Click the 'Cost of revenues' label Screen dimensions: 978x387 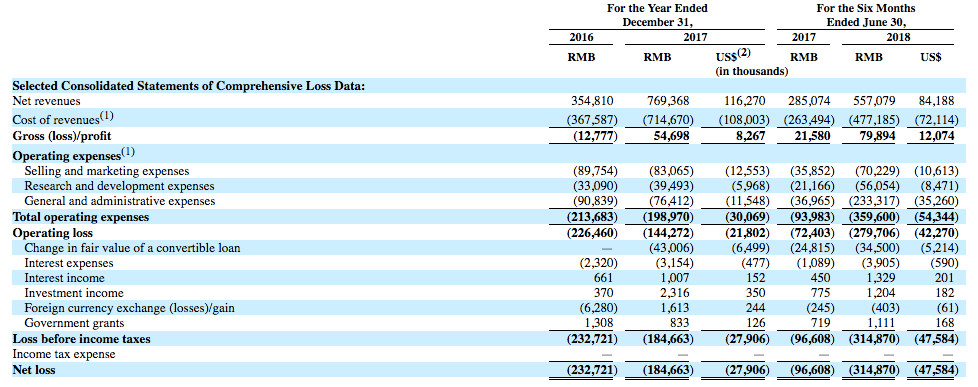[x=63, y=119]
